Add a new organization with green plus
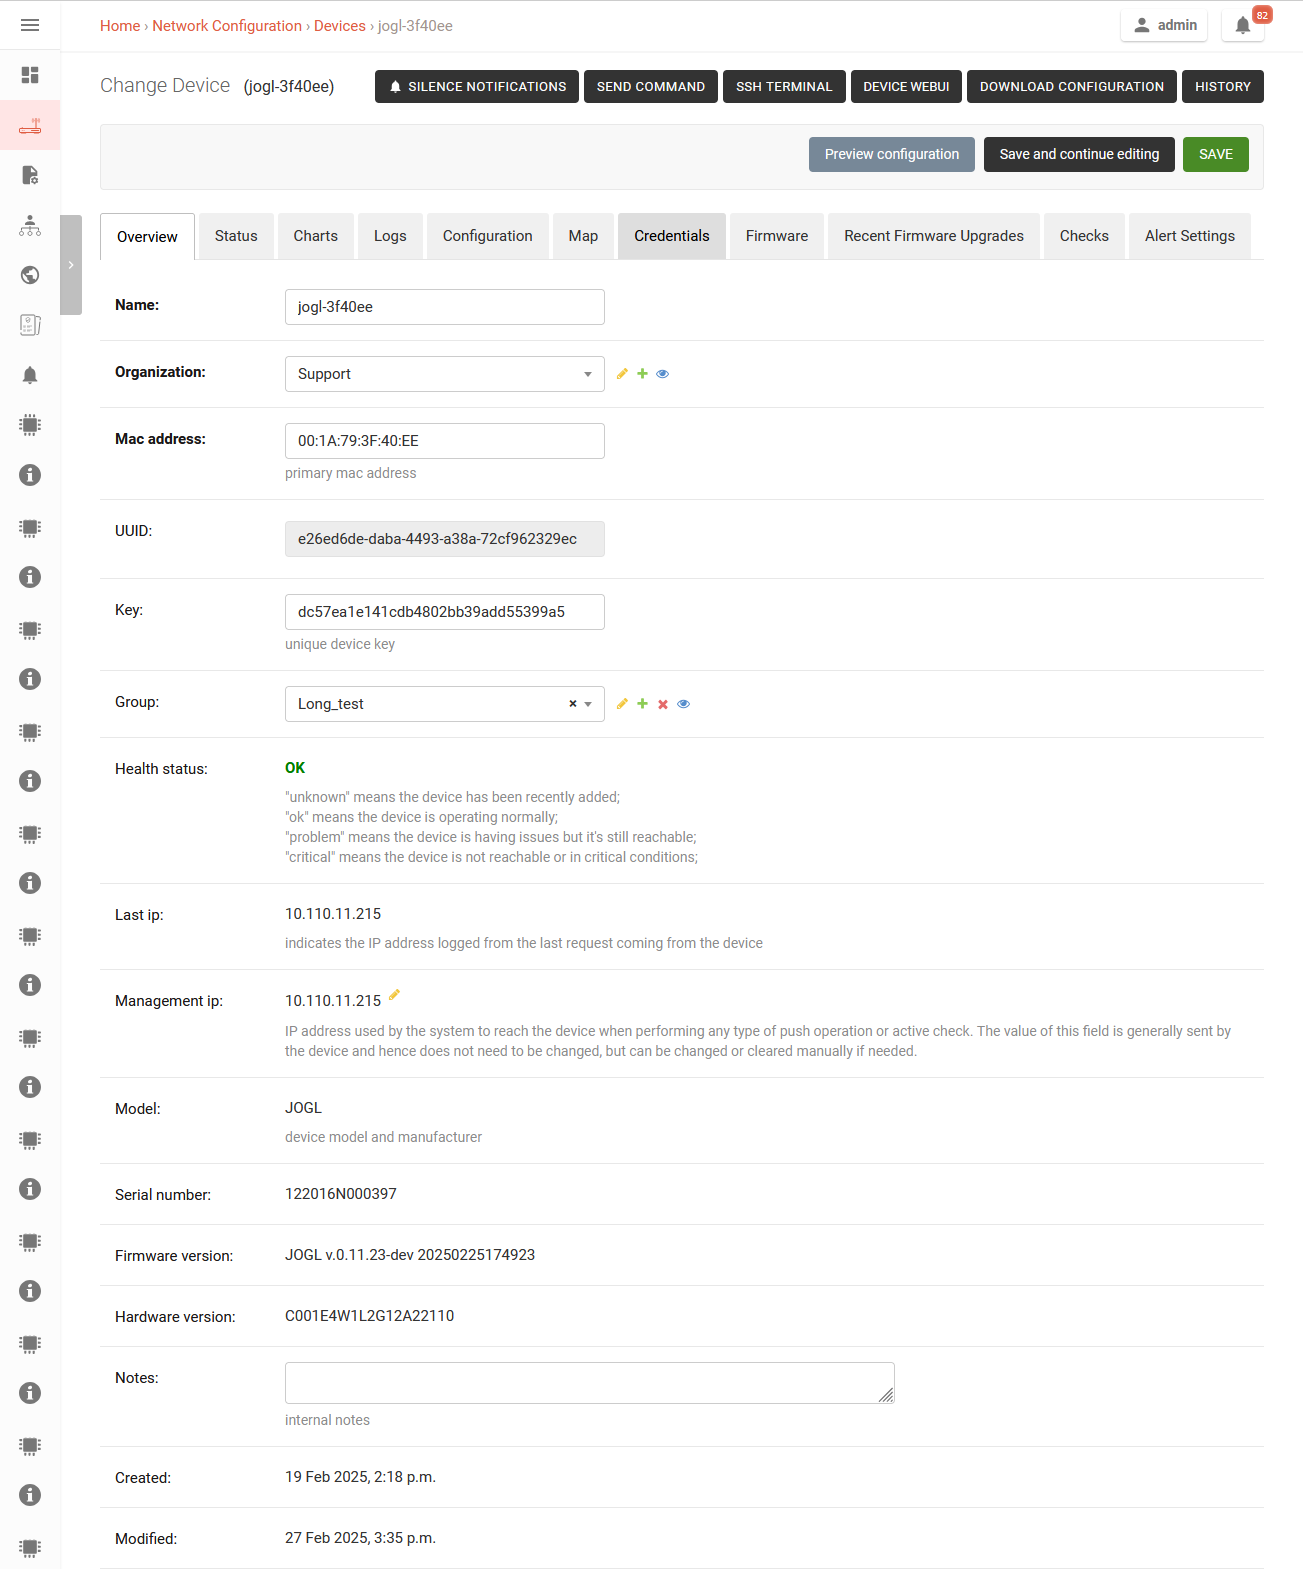1303x1569 pixels. (x=642, y=374)
